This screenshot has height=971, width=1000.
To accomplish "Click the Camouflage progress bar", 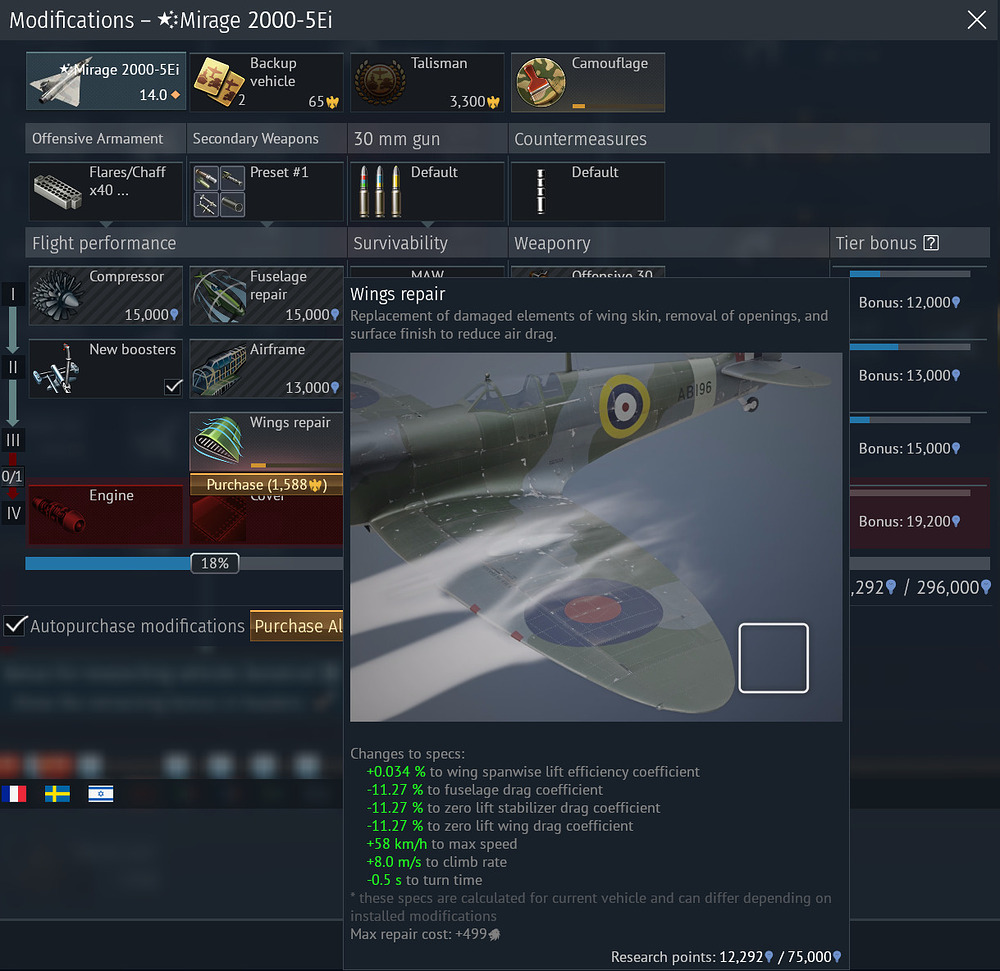I will coord(617,106).
